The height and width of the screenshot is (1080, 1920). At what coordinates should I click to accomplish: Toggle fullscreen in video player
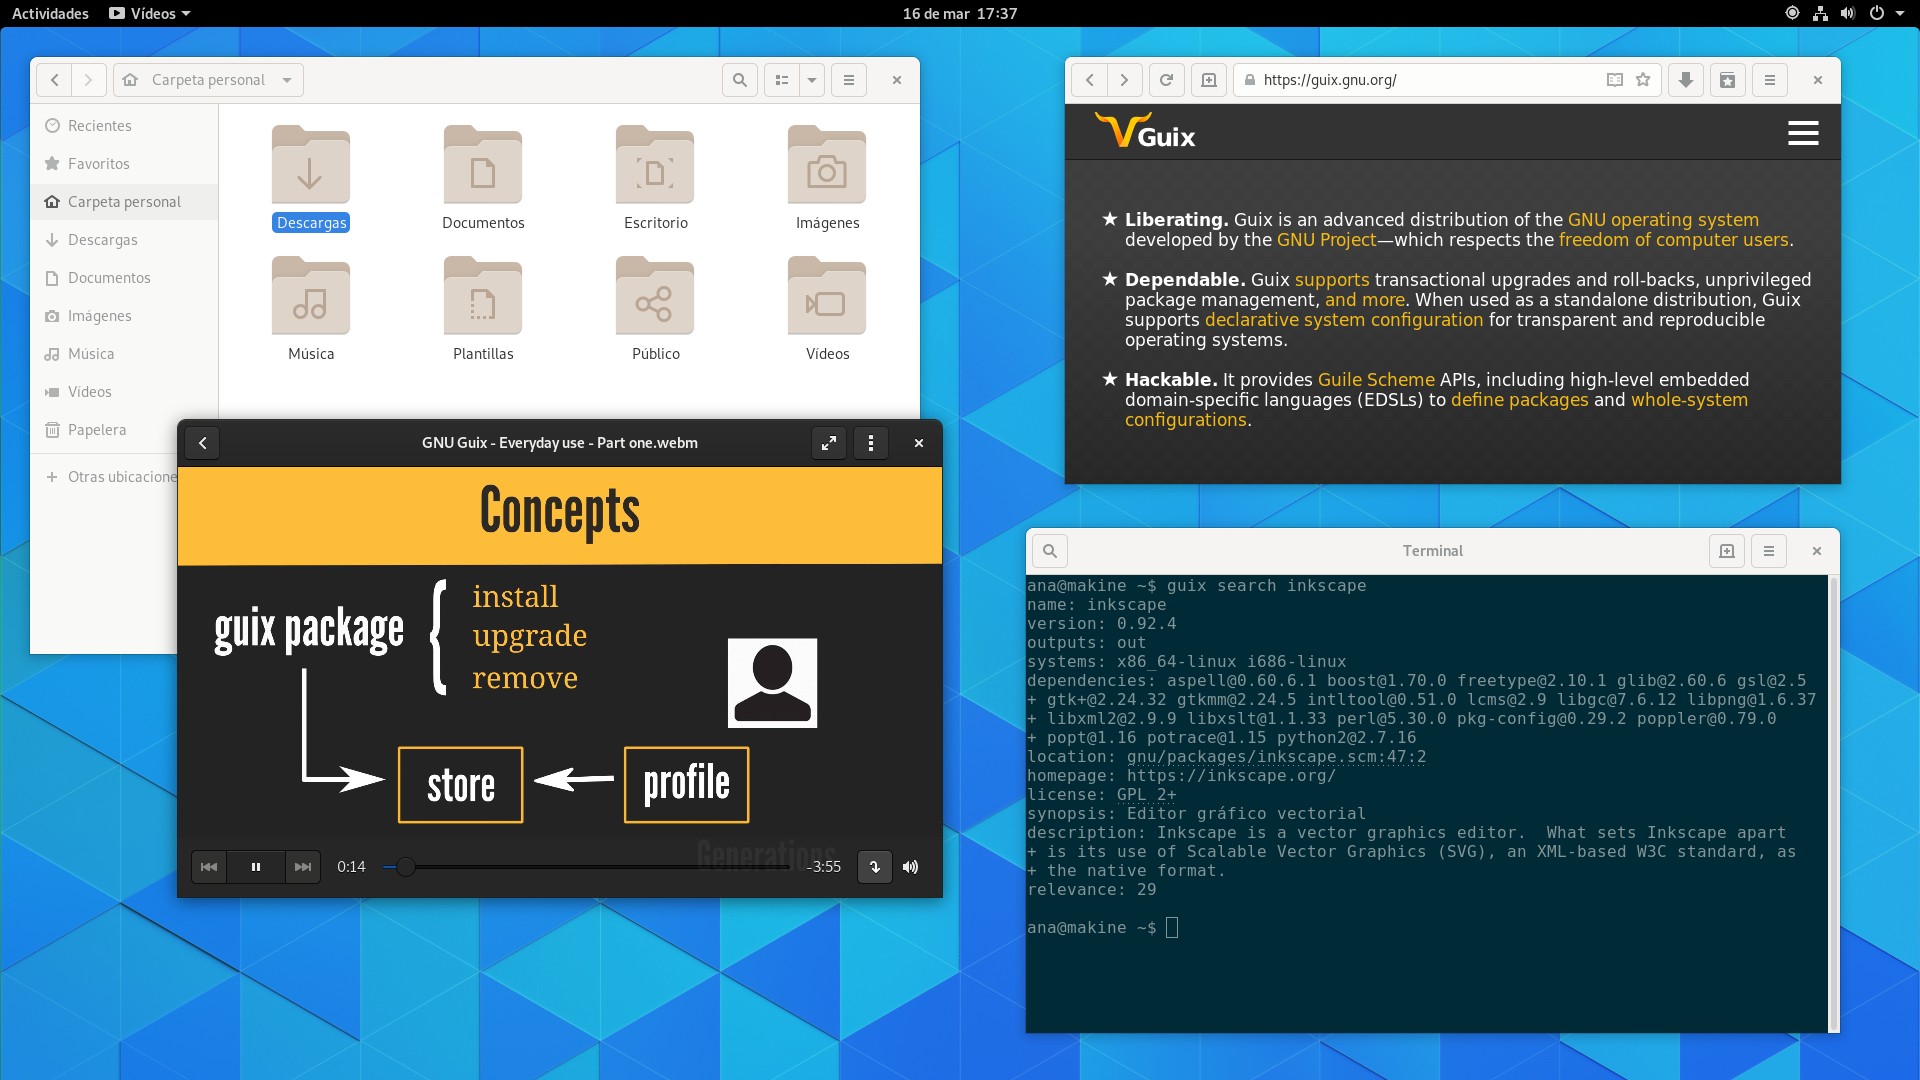tap(829, 443)
